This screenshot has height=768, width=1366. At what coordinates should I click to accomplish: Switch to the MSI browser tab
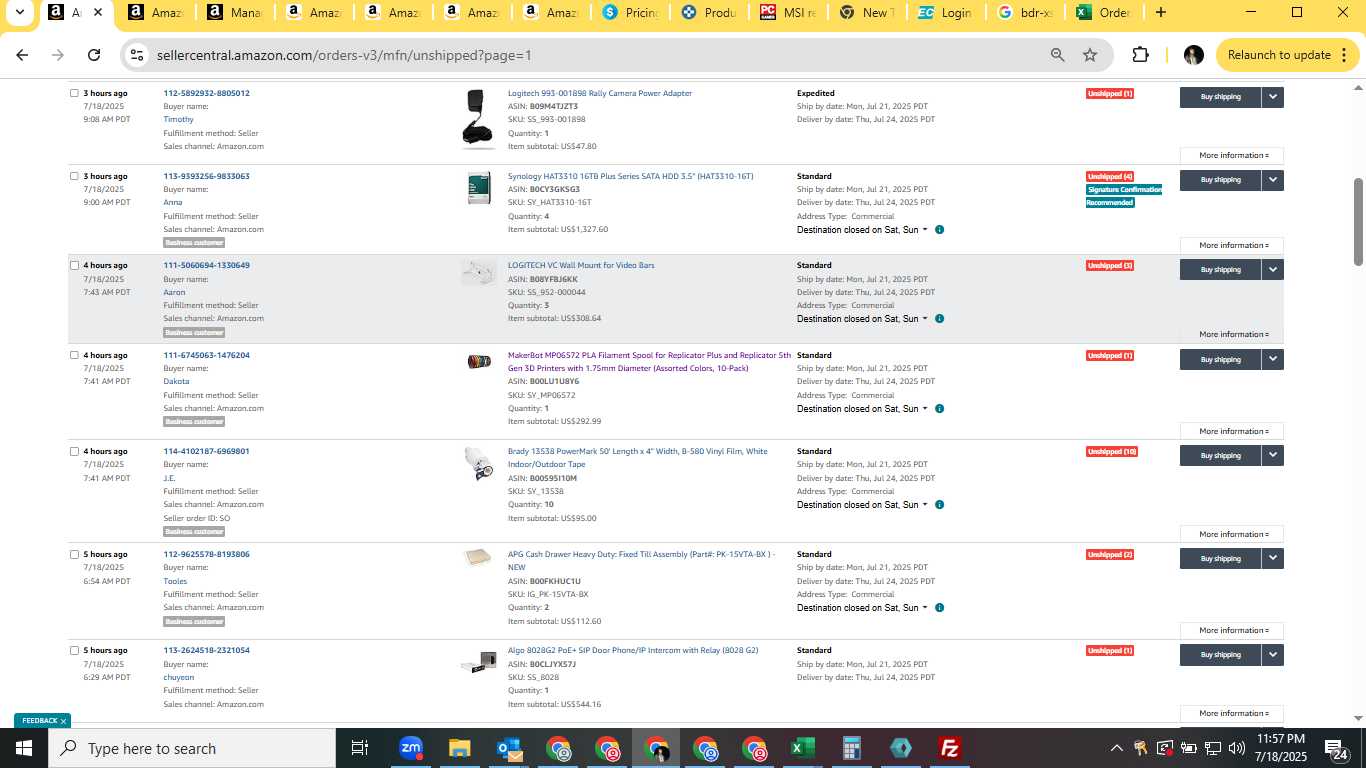788,13
